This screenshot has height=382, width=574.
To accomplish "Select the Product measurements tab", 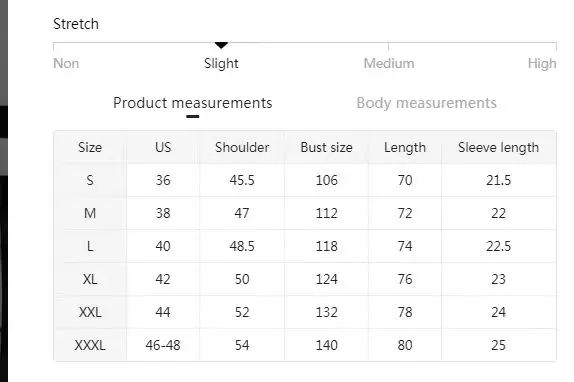I will click(x=193, y=103).
